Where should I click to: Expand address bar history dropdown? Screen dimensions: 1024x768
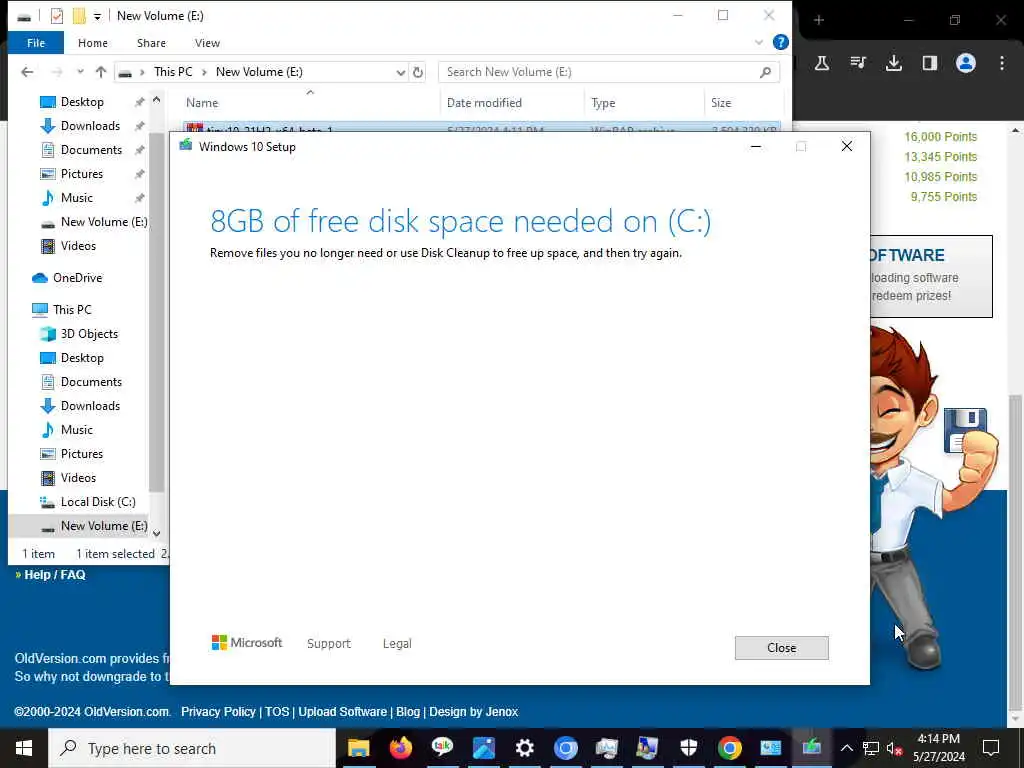click(x=400, y=72)
